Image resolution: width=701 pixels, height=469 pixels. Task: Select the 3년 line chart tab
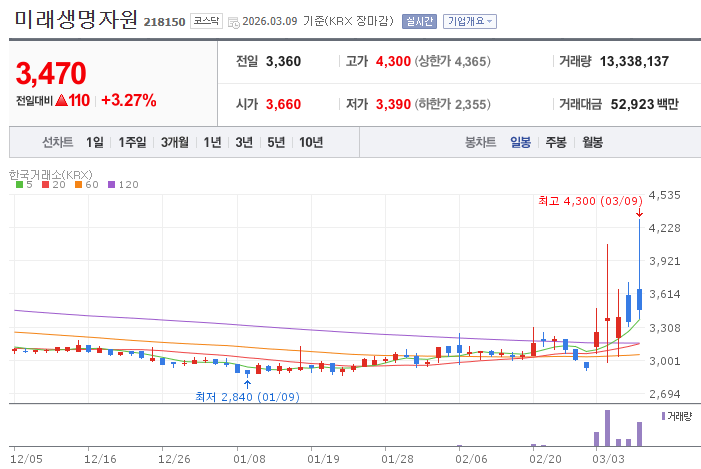pos(244,142)
